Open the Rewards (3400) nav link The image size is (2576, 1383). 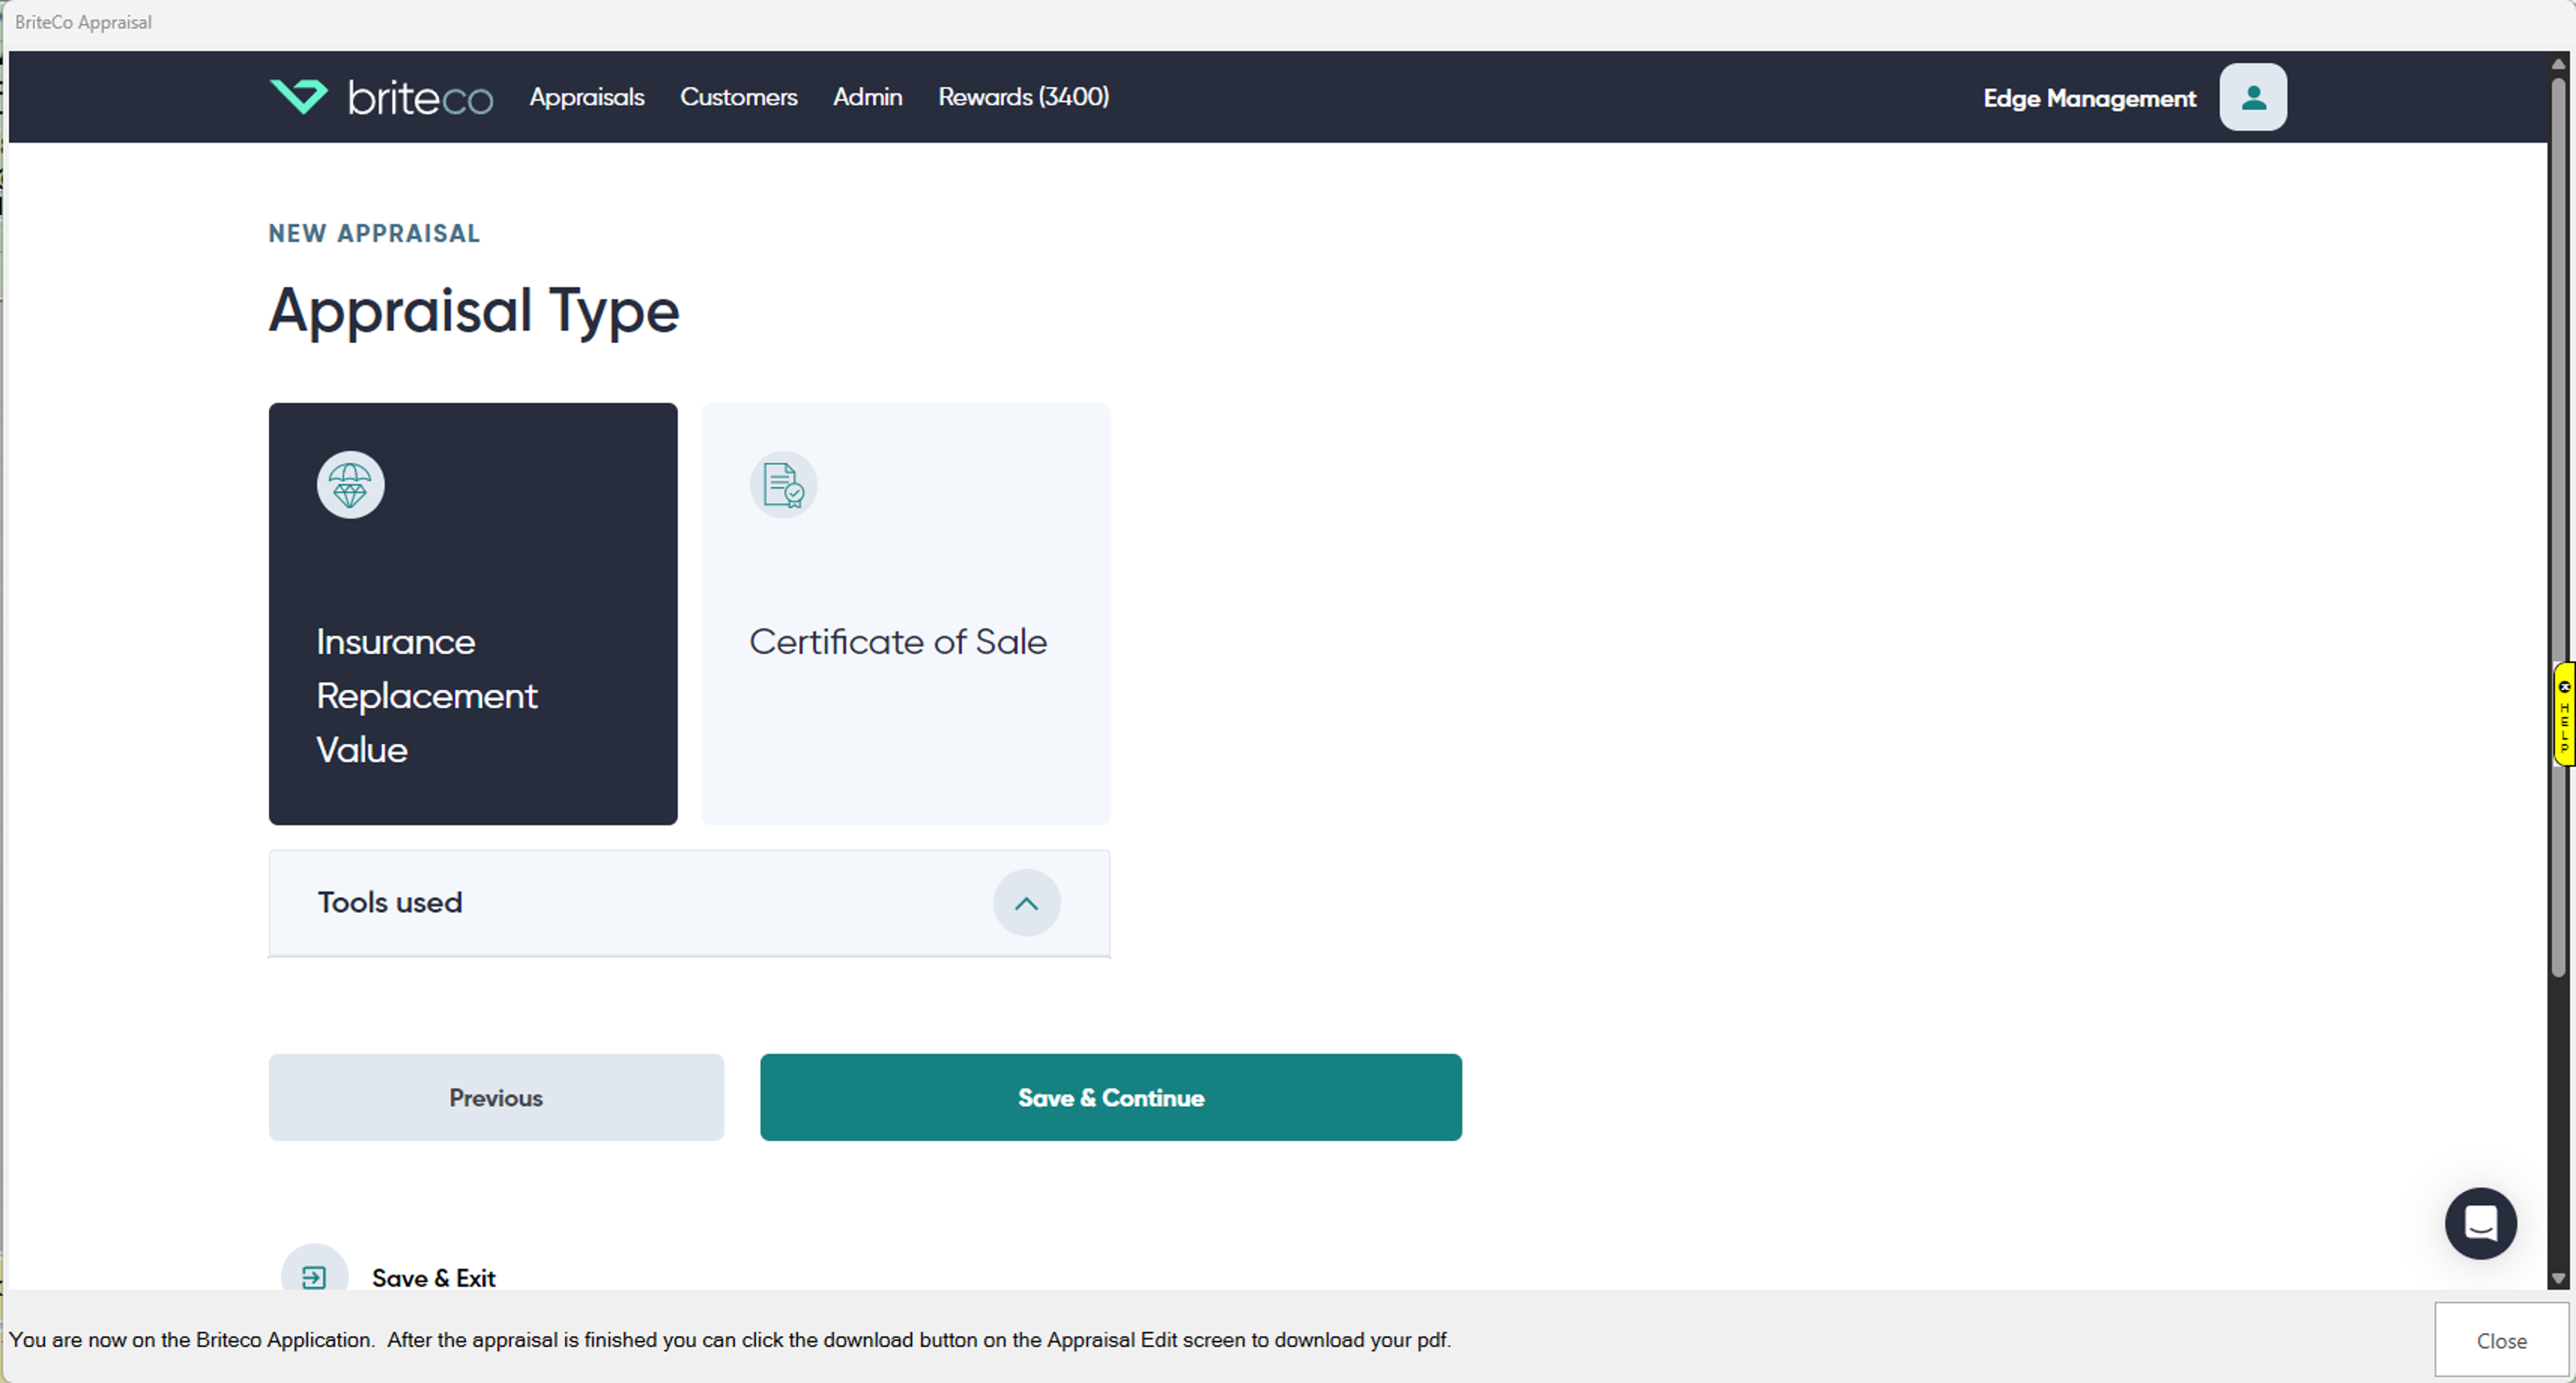1023,97
